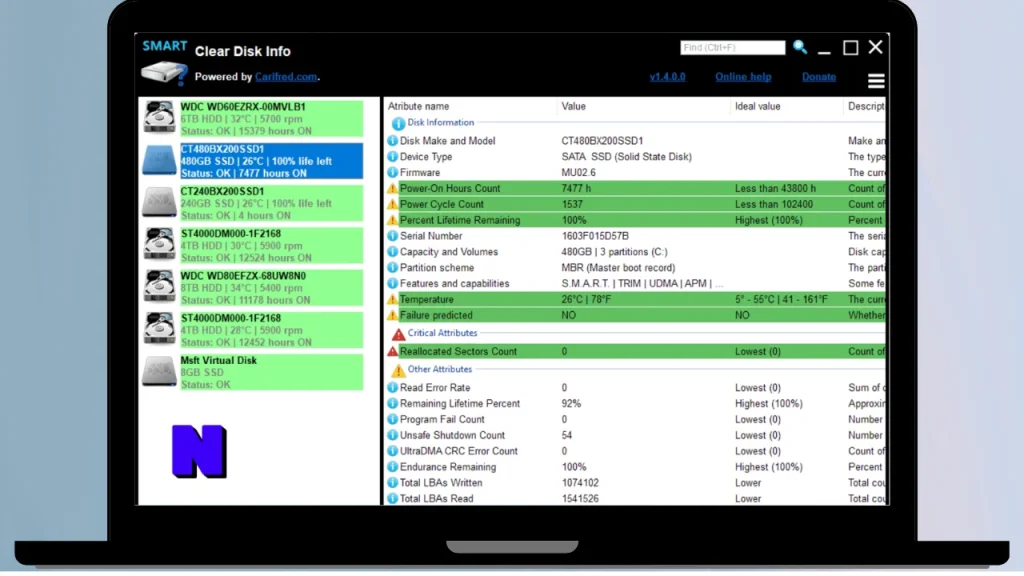The height and width of the screenshot is (576, 1024).
Task: Select the CT480BX200SSD1 disk entry
Action: click(252, 161)
